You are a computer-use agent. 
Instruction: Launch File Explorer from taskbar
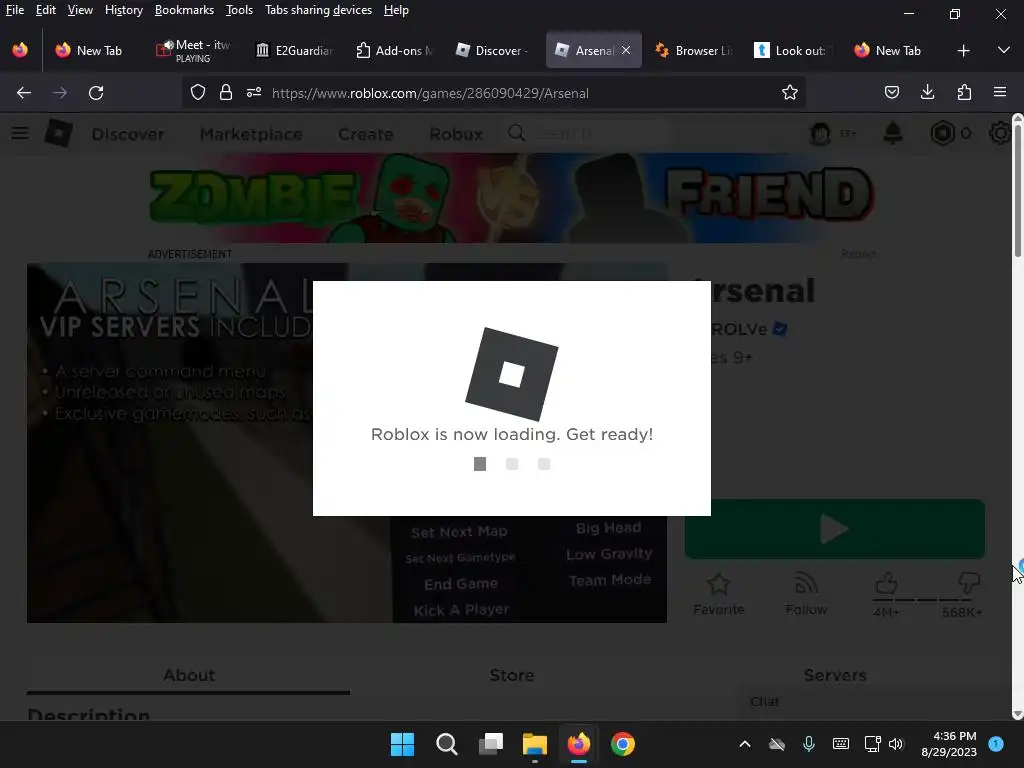coord(535,744)
